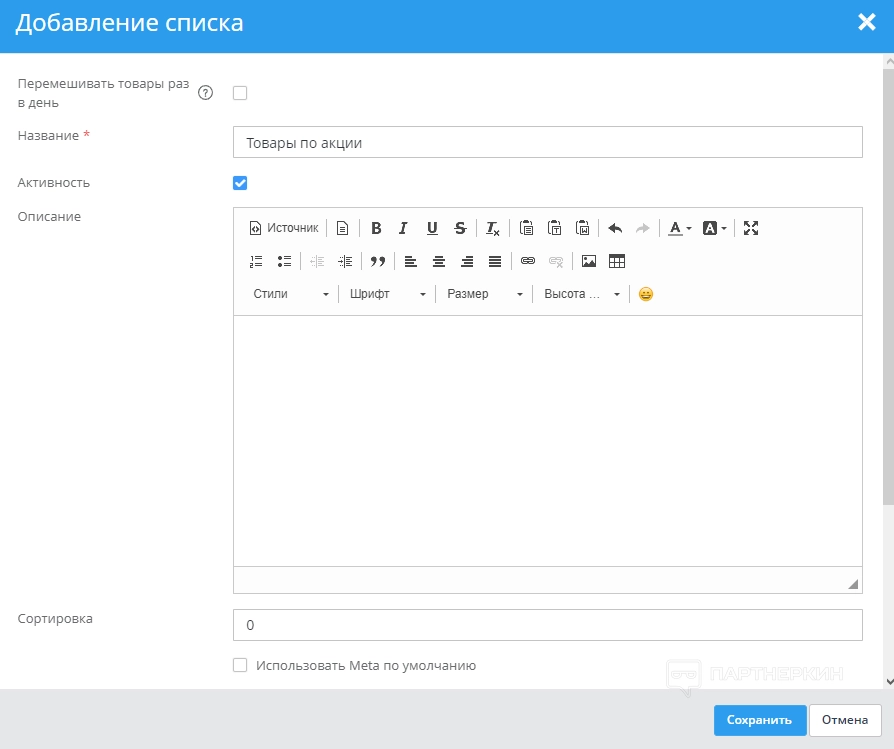Uncheck the 'Активность' checkbox

[x=240, y=183]
